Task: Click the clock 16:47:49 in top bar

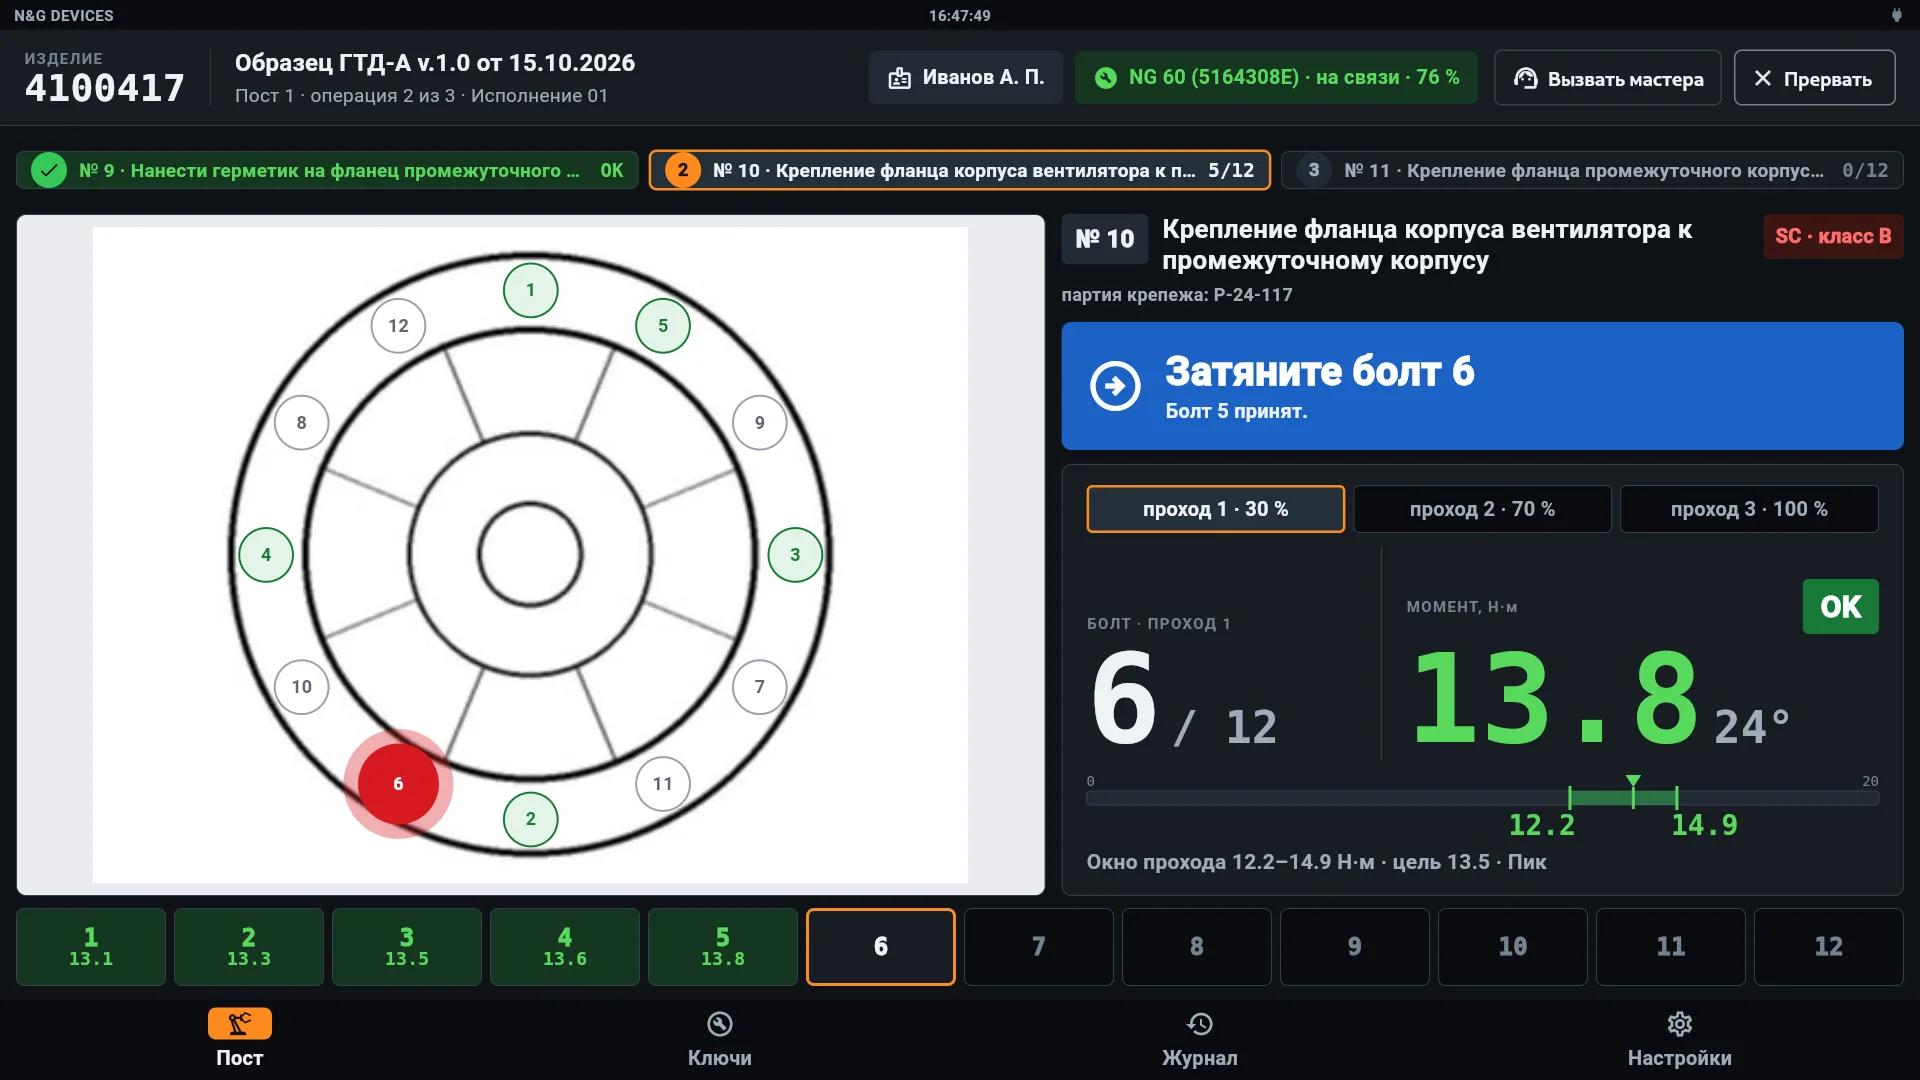Action: (959, 15)
